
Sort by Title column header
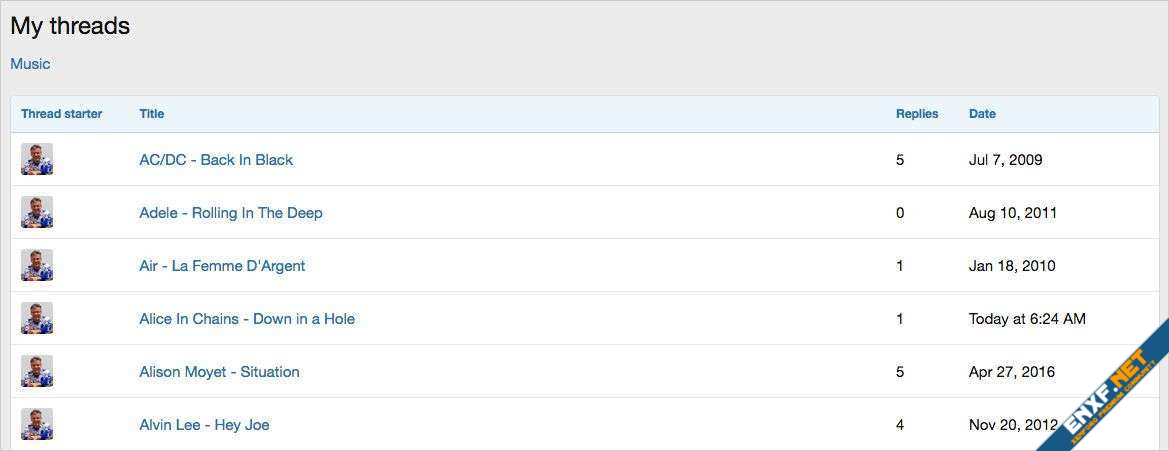point(152,114)
